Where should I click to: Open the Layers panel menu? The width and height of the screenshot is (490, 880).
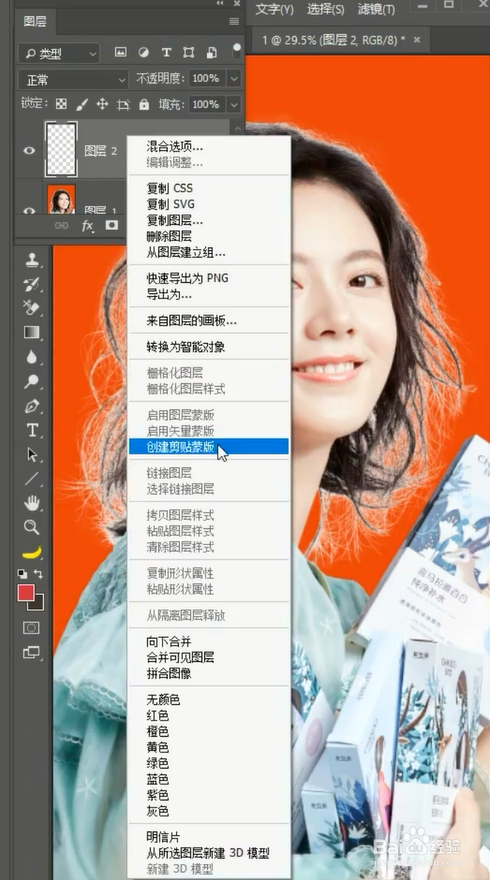[234, 21]
